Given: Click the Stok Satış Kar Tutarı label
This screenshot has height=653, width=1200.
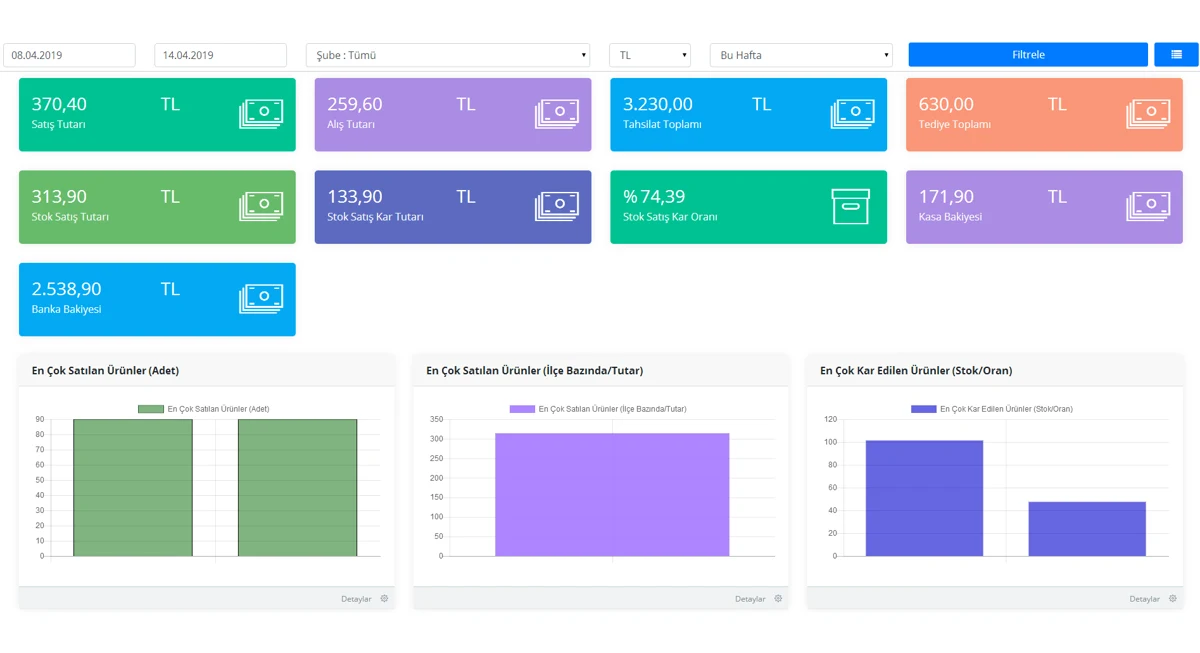Looking at the screenshot, I should [x=376, y=217].
